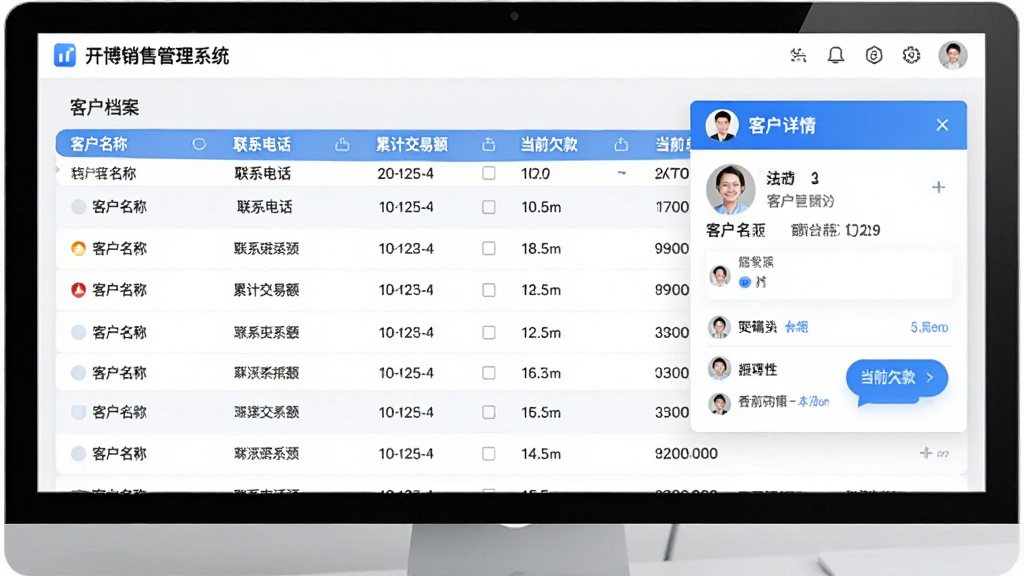Click the blue 开博 app logo icon
This screenshot has height=576, width=1024.
point(65,56)
